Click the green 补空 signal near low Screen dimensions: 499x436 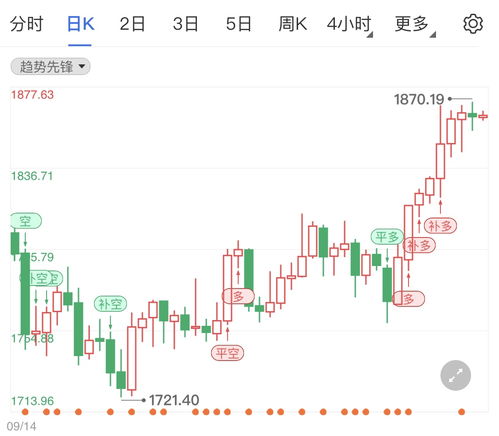(x=110, y=304)
